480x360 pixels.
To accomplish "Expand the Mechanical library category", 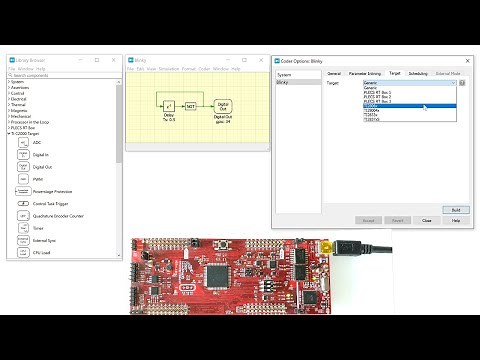I will [9, 116].
